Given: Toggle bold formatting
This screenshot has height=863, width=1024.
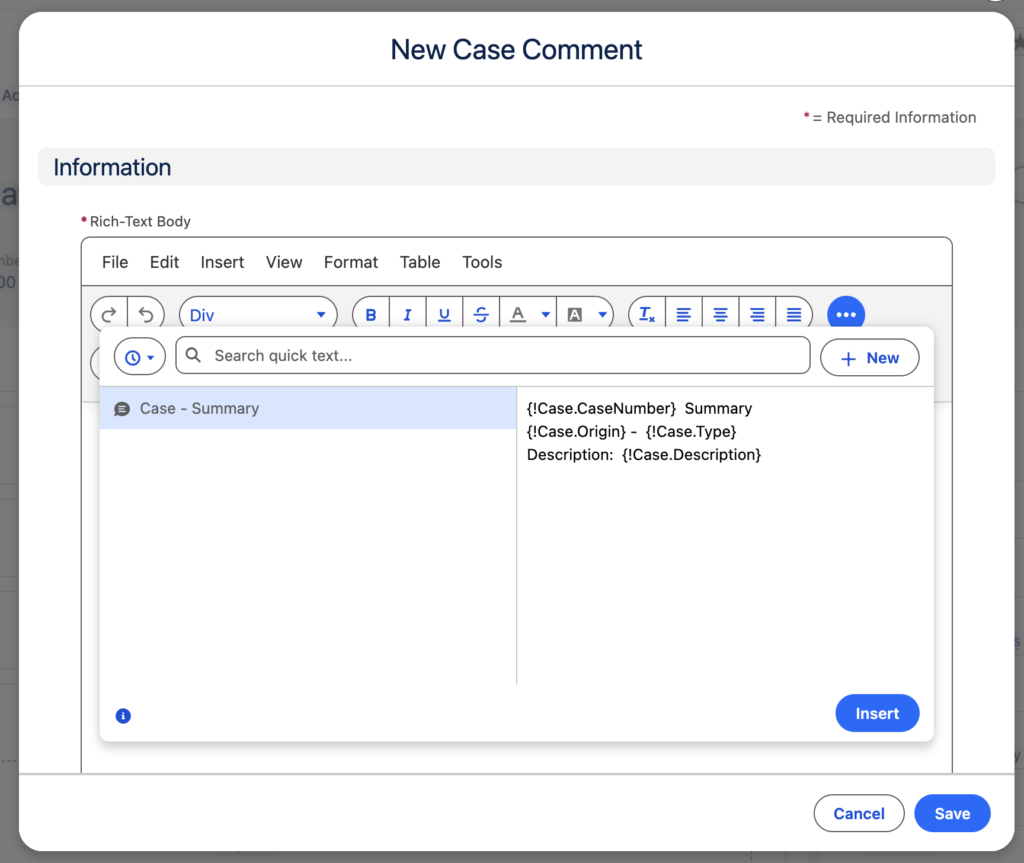Looking at the screenshot, I should [x=370, y=313].
